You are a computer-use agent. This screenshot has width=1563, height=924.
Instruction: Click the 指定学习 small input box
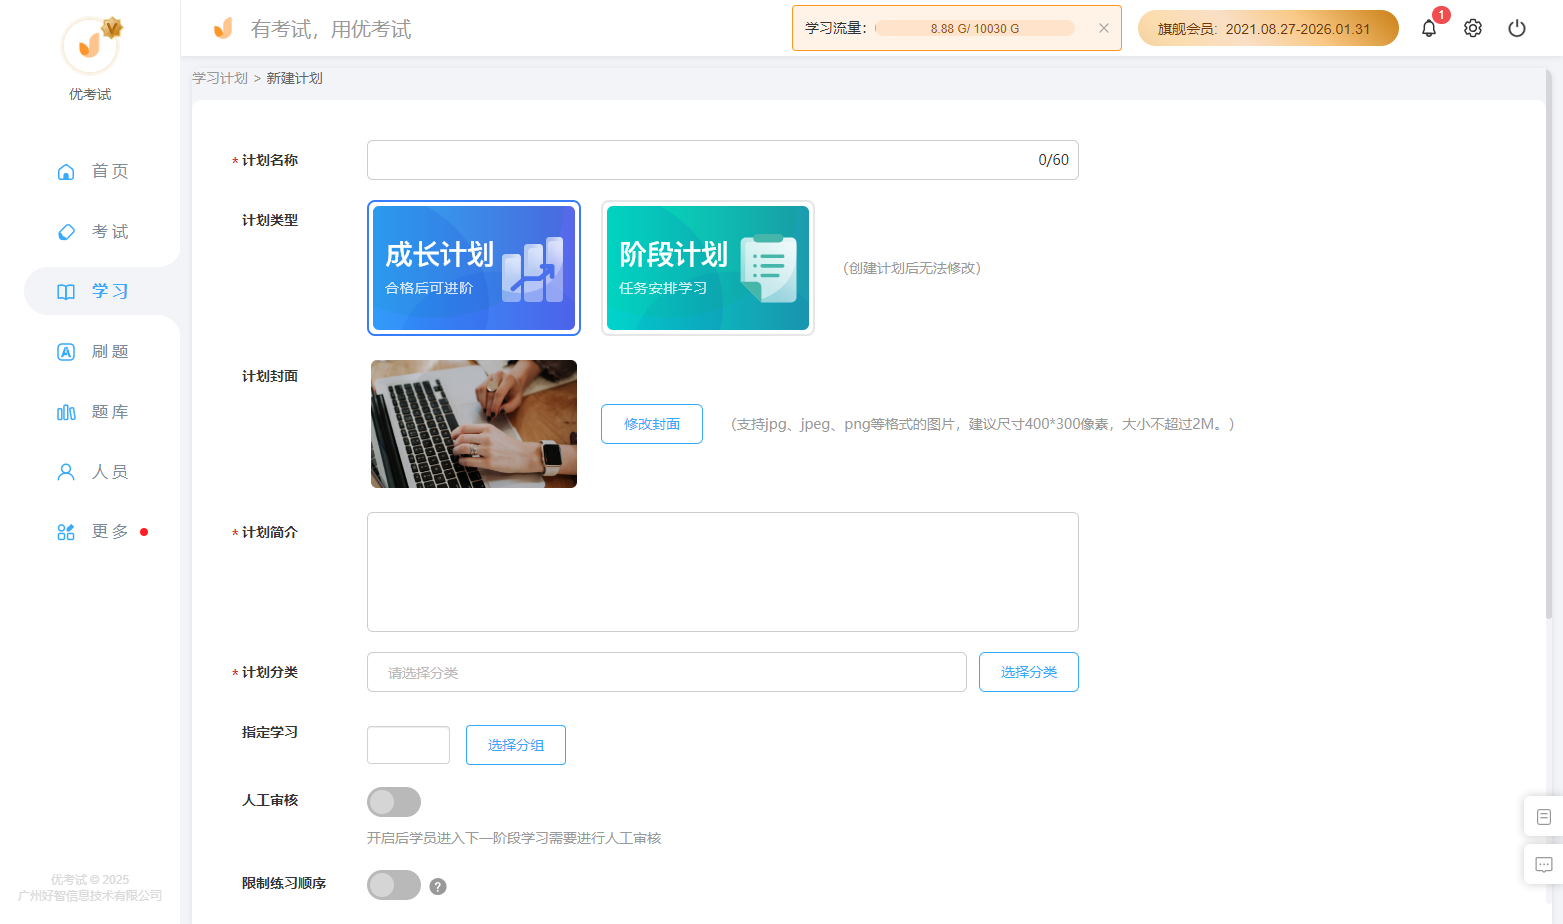coord(408,745)
